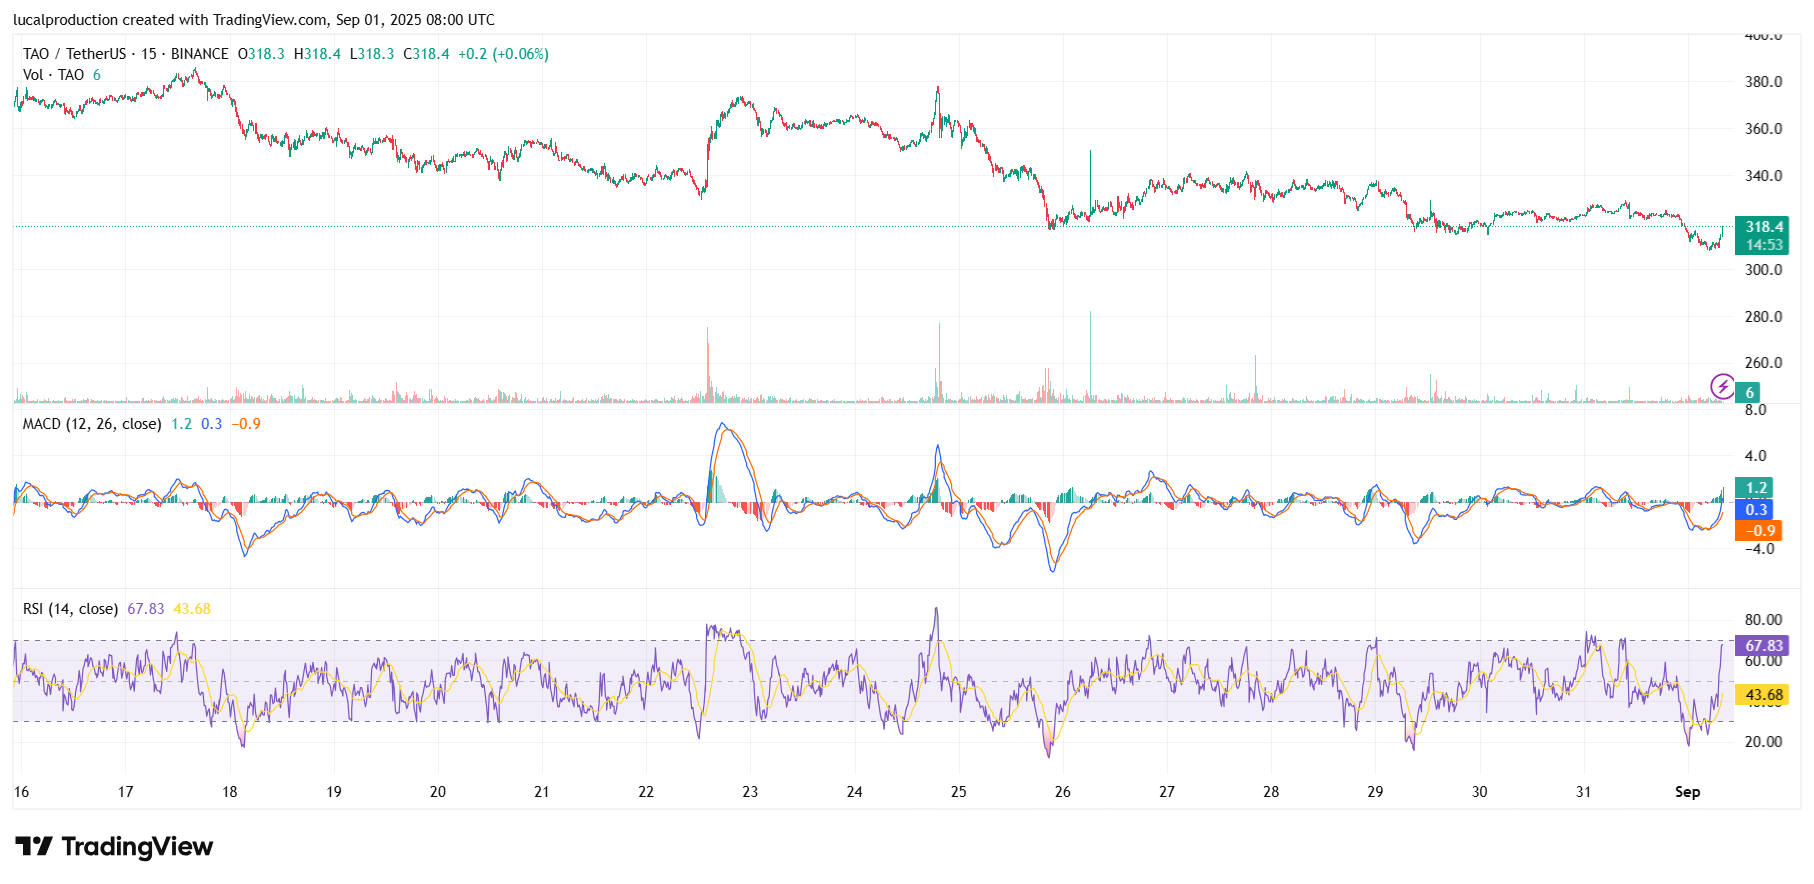Click the 4.0 MACD axis label

coord(1755,456)
